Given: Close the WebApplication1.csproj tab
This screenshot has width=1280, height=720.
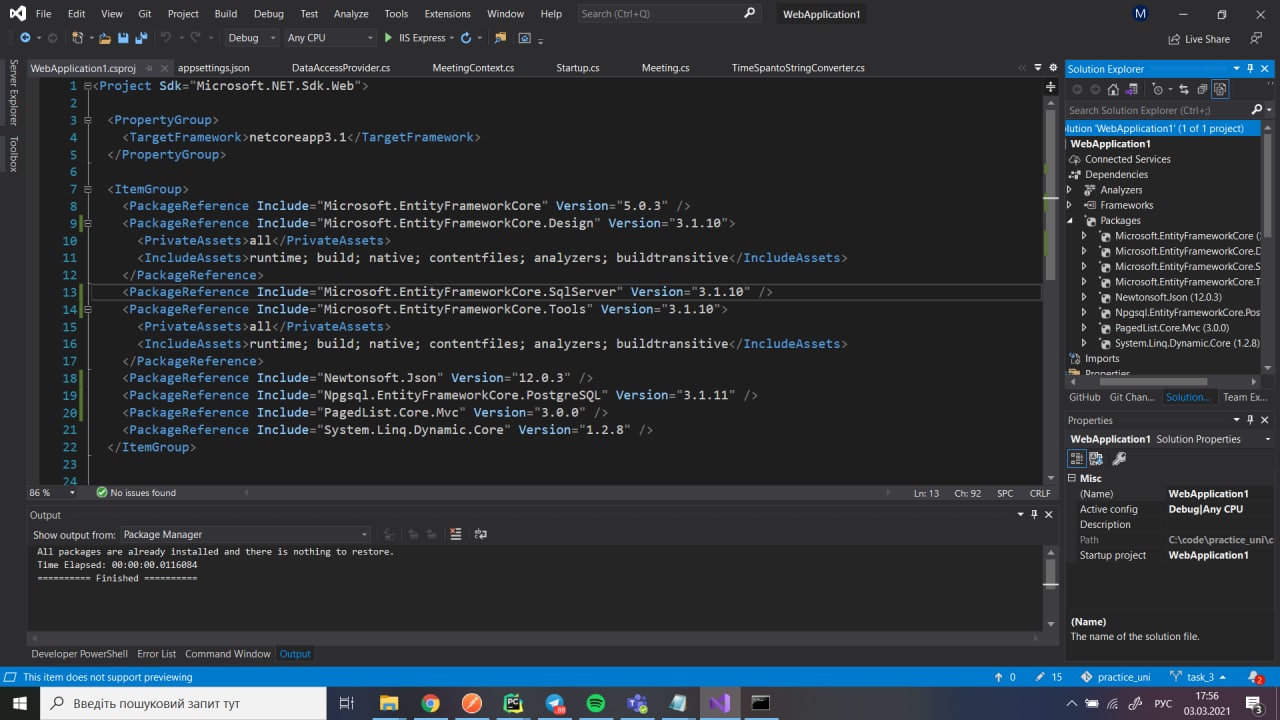Looking at the screenshot, I should point(165,68).
